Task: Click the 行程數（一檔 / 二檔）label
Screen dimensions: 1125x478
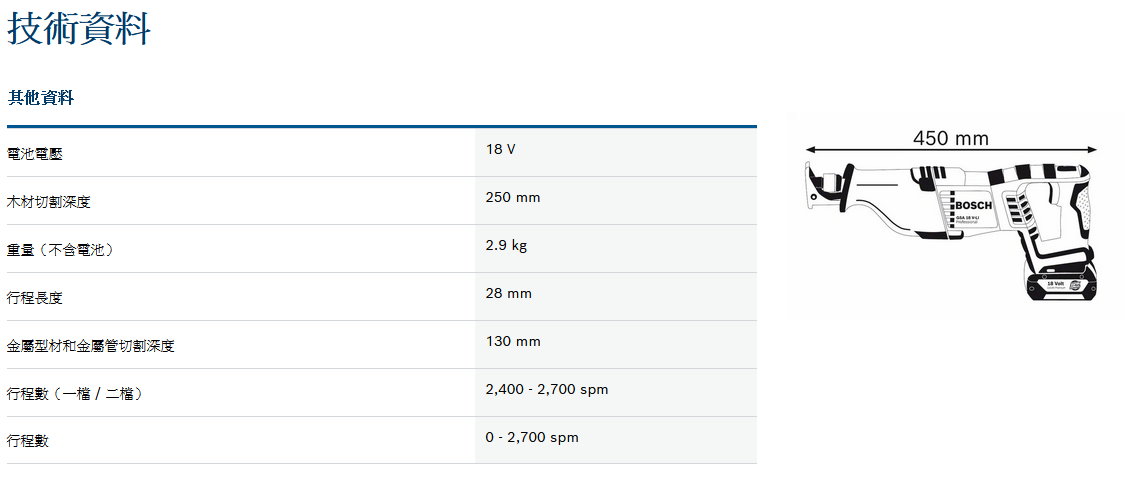Action: point(75,394)
